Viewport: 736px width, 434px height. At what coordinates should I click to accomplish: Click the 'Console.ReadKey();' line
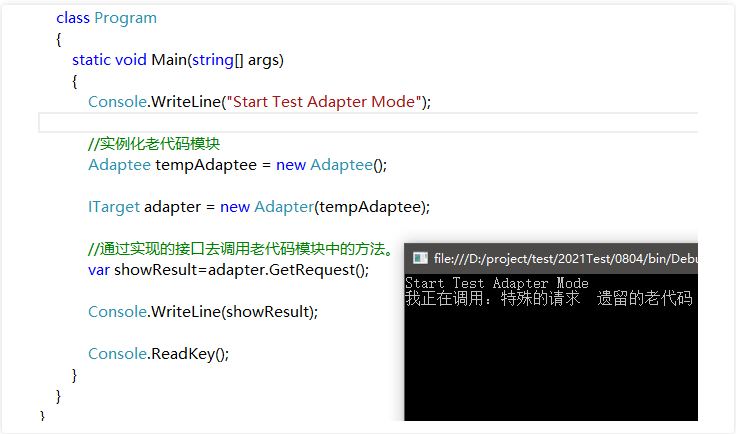[159, 354]
